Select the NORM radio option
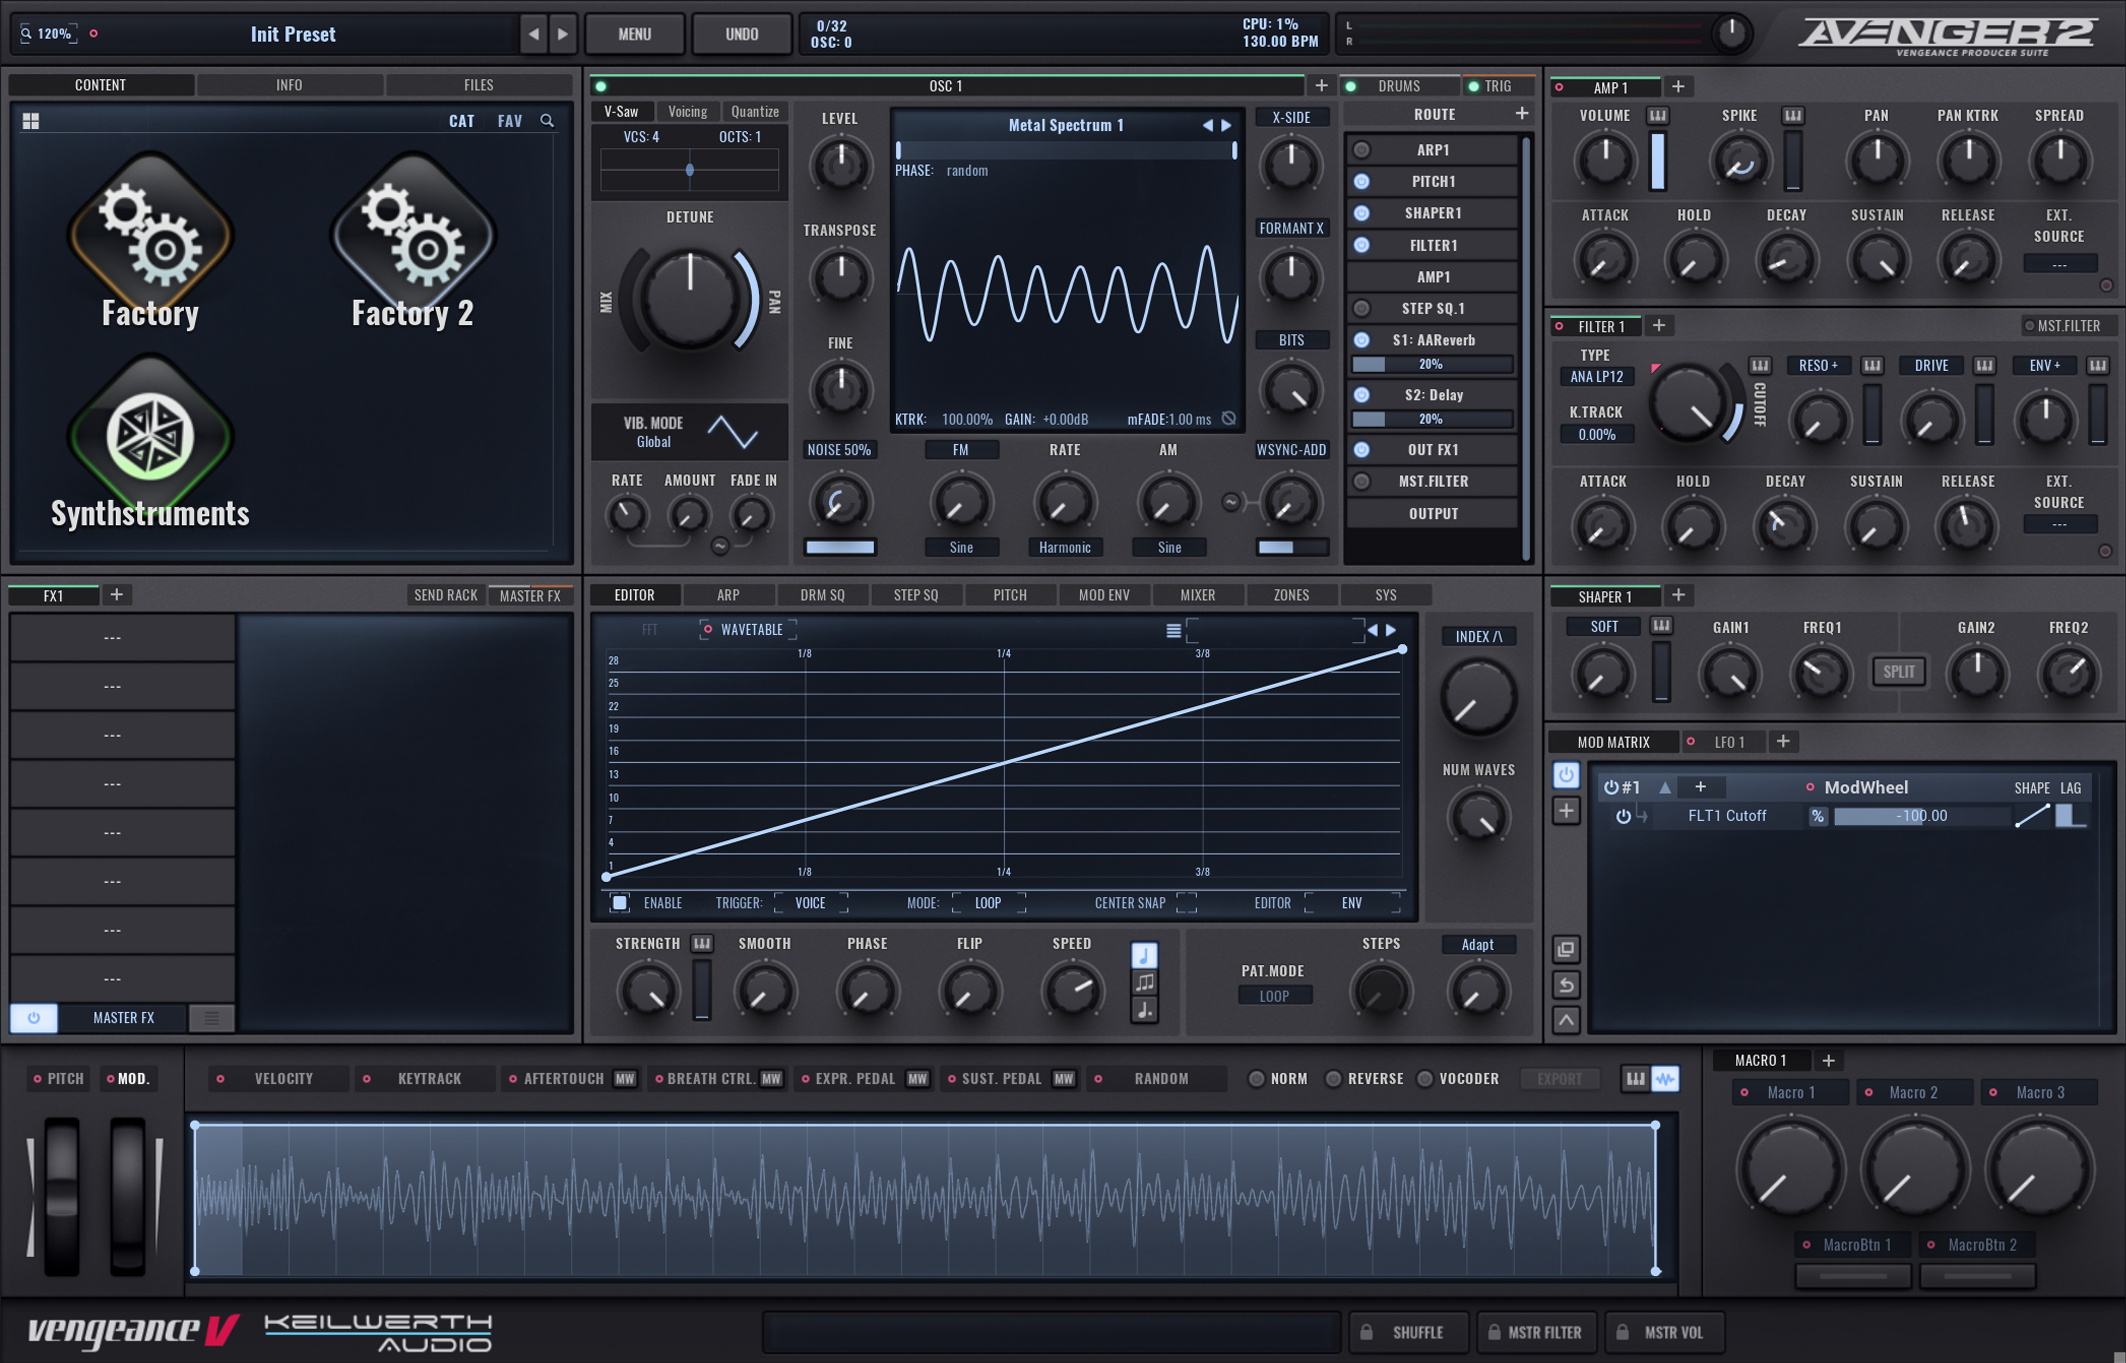 click(x=1257, y=1078)
